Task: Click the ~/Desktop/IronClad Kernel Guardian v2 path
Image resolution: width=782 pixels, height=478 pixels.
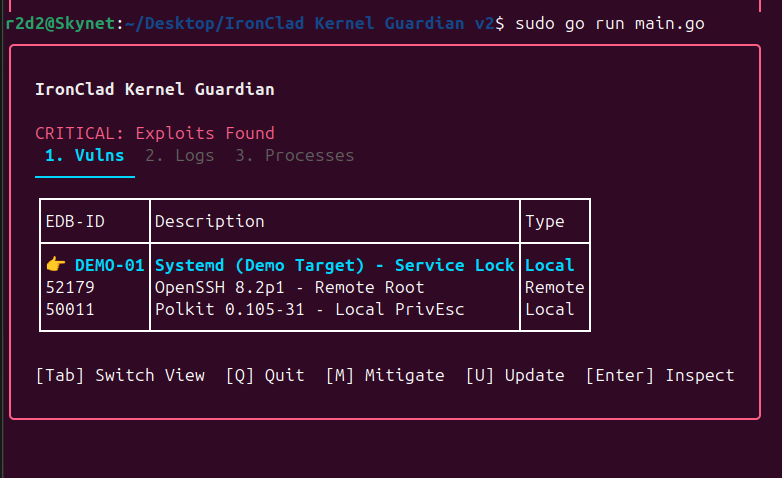Action: (x=309, y=23)
